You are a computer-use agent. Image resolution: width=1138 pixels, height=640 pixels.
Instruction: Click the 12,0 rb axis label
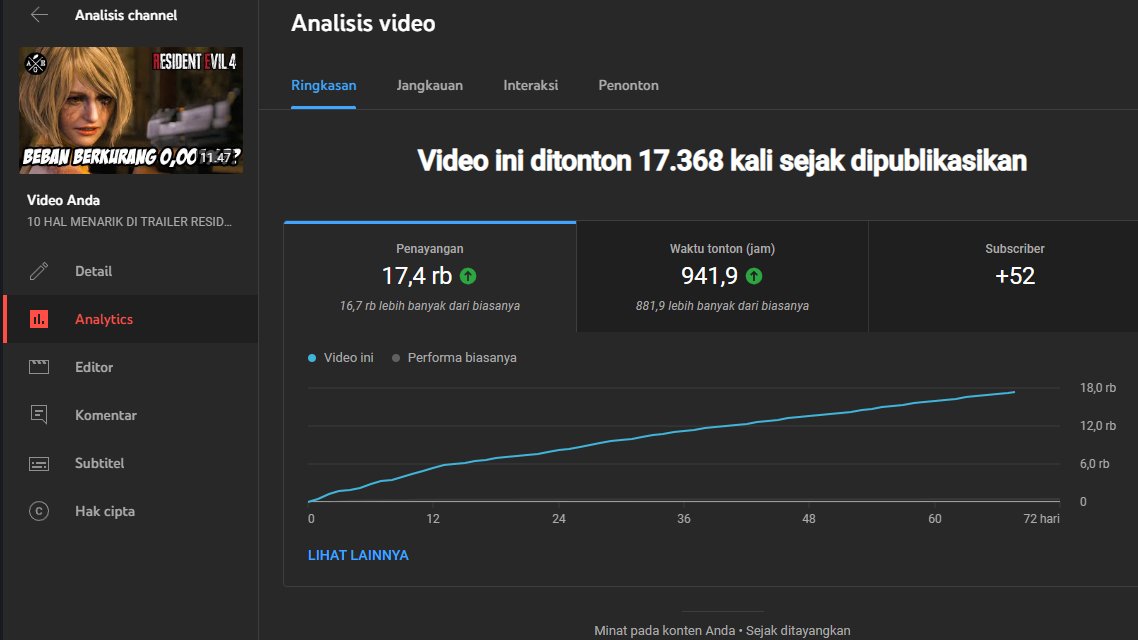tap(1097, 425)
